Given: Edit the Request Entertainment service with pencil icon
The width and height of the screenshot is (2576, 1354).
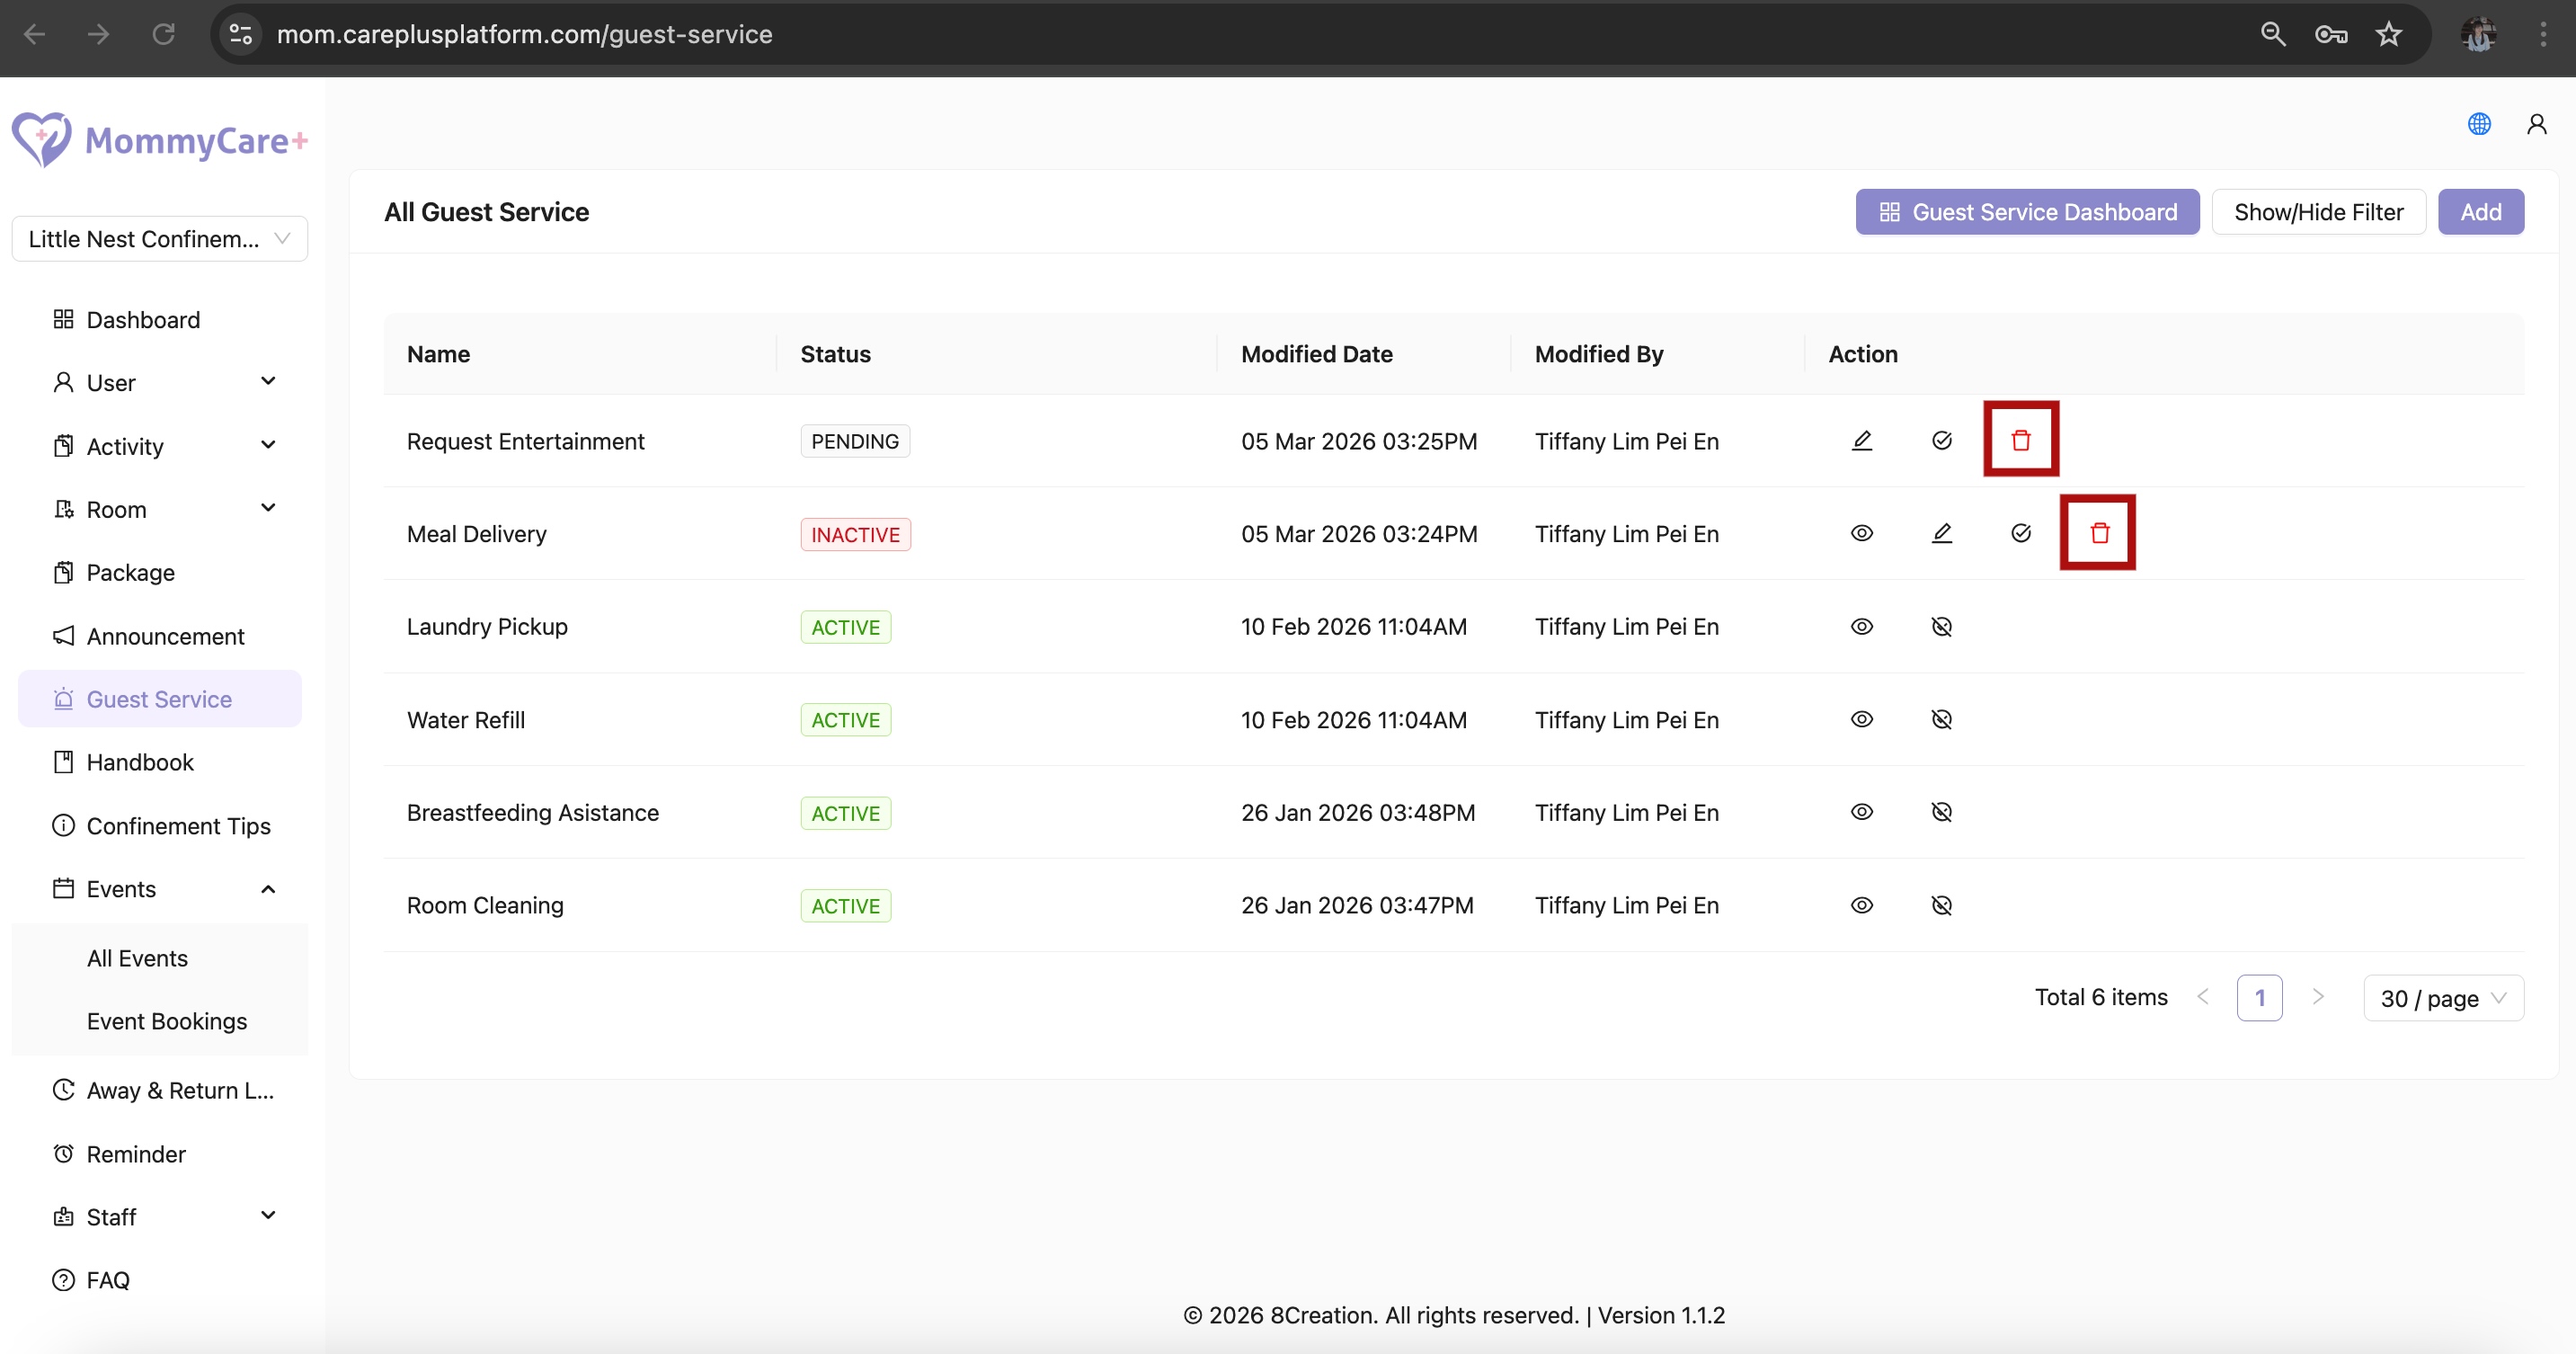Looking at the screenshot, I should [x=1861, y=440].
